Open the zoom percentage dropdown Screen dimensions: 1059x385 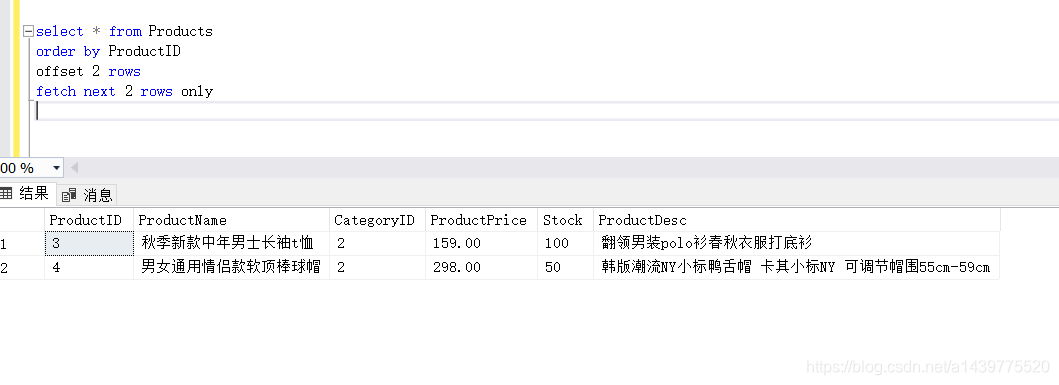56,168
